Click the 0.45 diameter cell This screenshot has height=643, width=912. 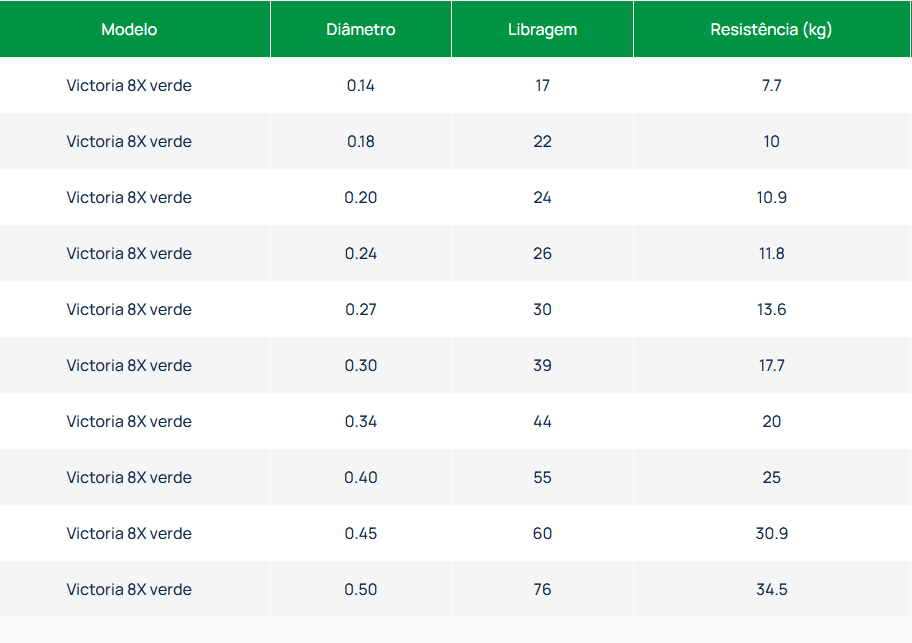[361, 533]
